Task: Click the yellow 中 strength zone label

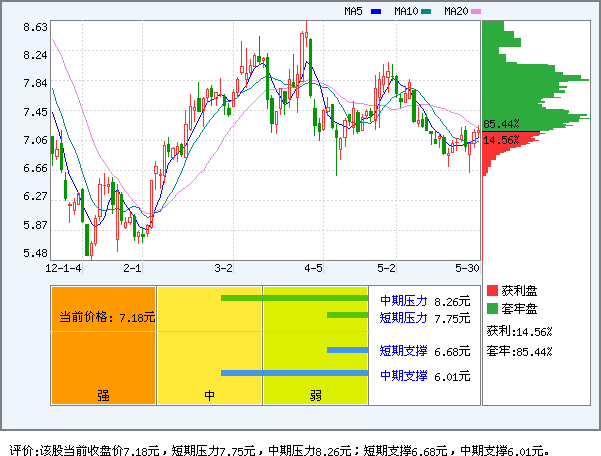Action: (x=210, y=394)
